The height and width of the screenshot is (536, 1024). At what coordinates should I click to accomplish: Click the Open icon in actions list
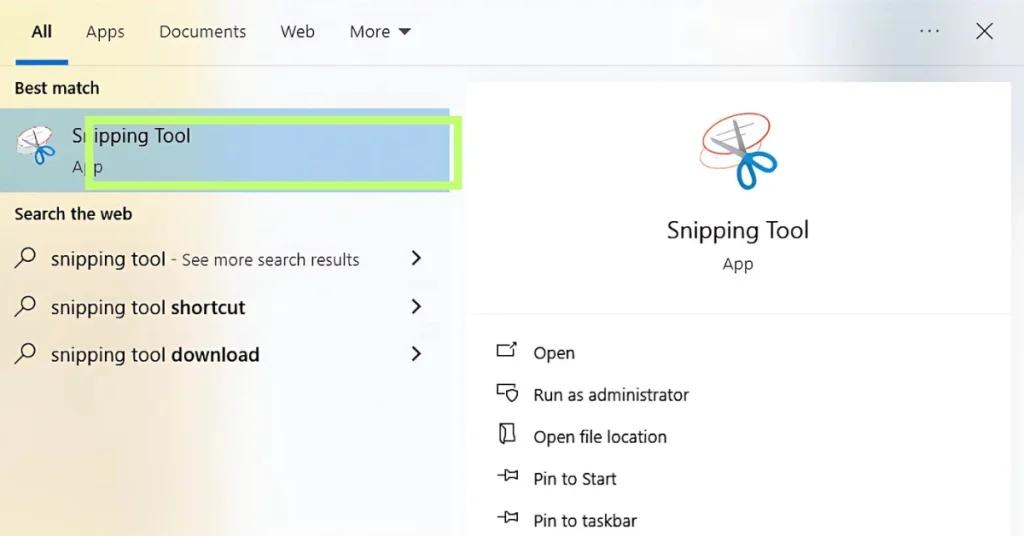coord(507,351)
